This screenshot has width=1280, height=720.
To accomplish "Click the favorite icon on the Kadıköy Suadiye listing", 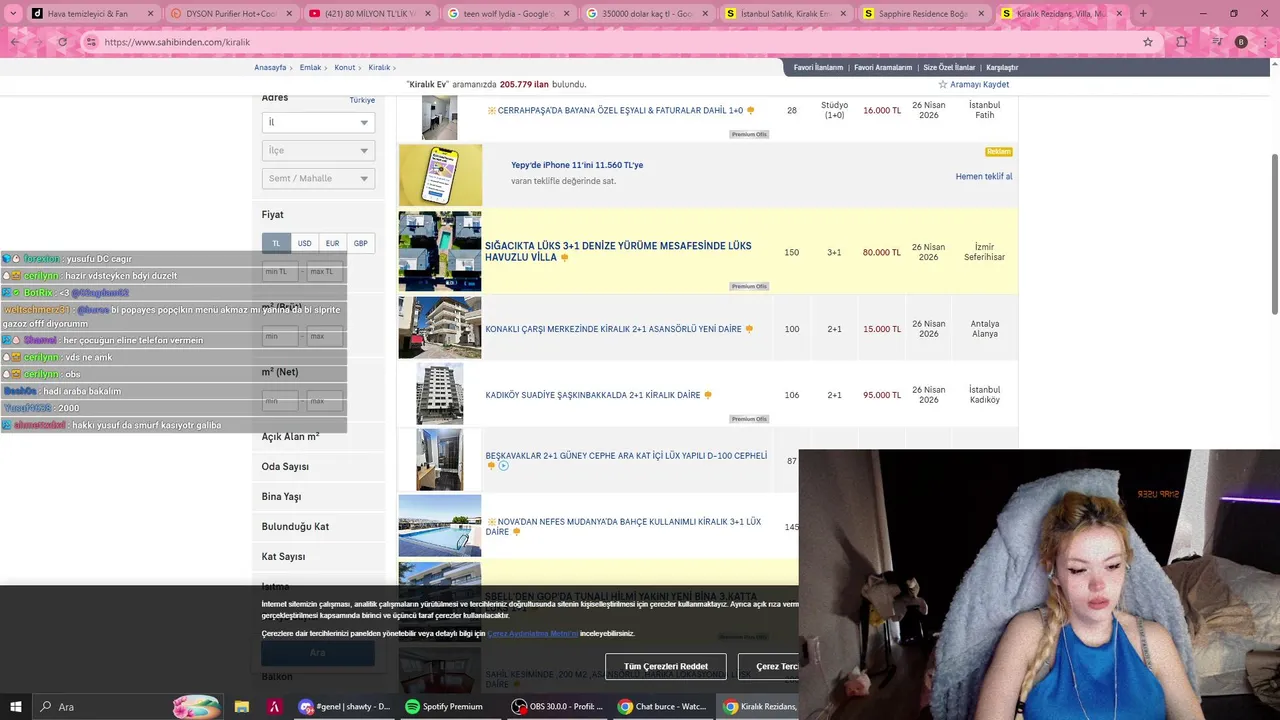I will point(708,395).
